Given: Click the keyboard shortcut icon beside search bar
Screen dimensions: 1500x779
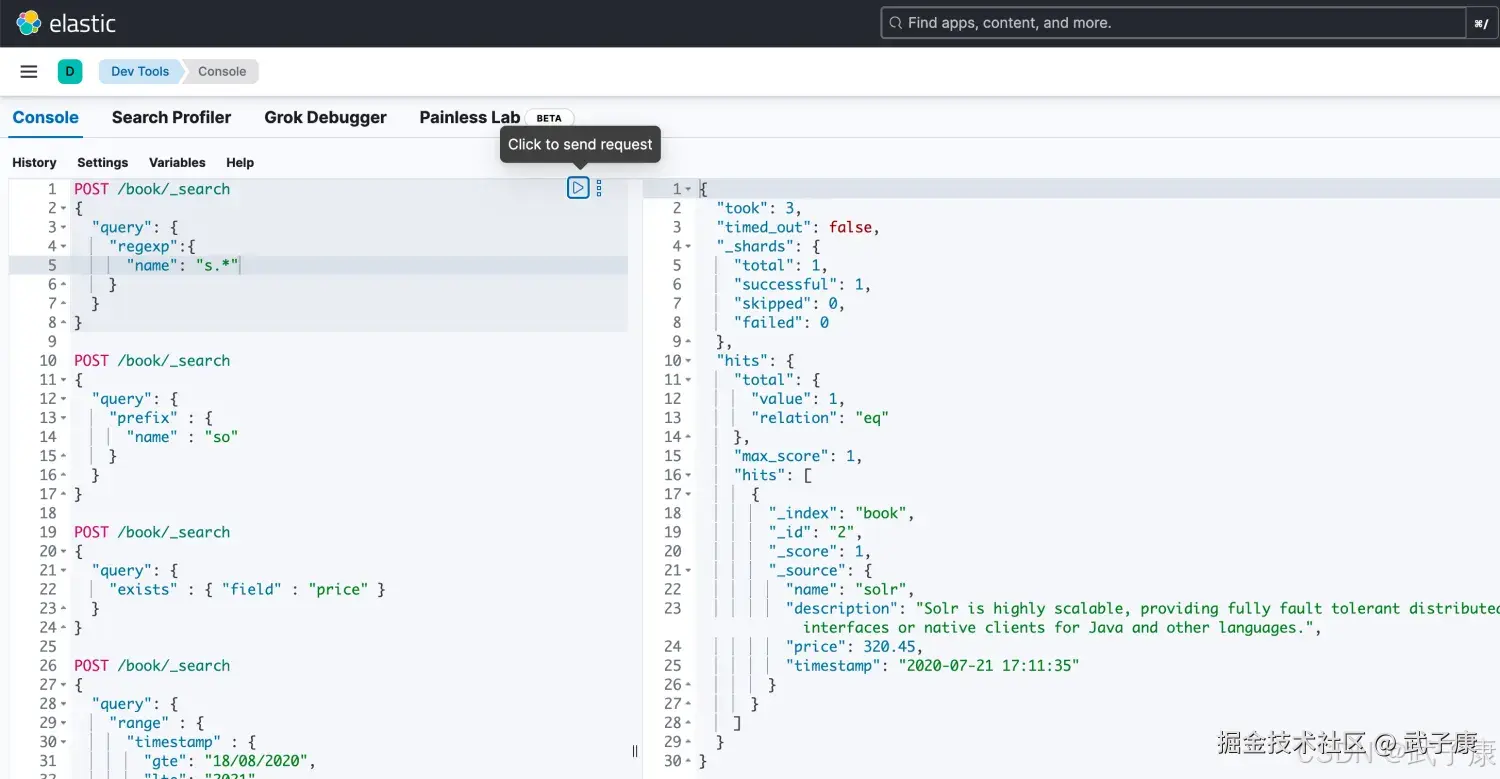Looking at the screenshot, I should coord(1481,23).
